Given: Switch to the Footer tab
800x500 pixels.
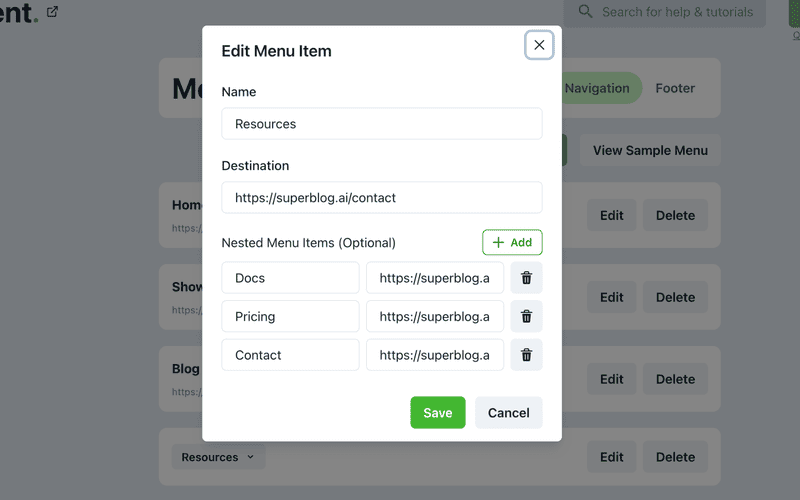Looking at the screenshot, I should click(x=675, y=88).
